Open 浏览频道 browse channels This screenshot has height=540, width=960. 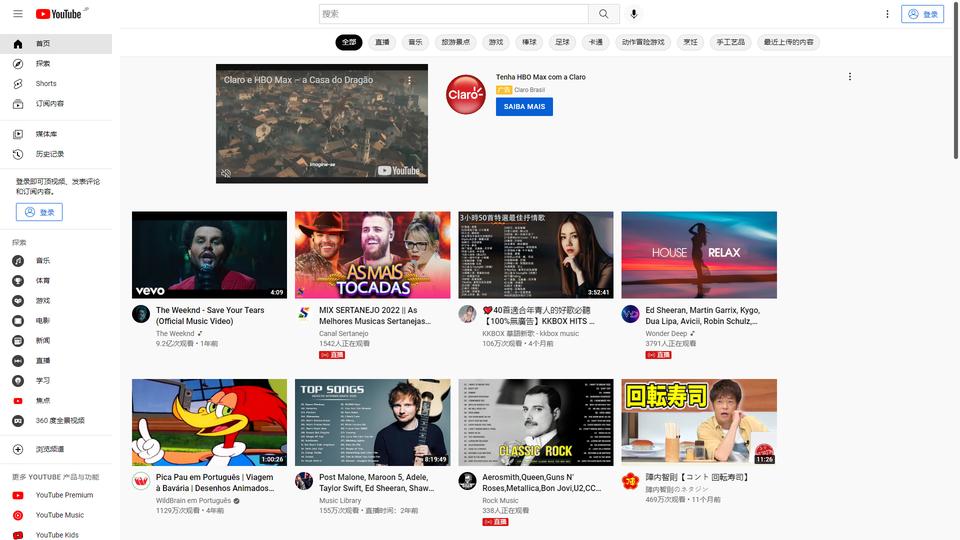(x=56, y=449)
